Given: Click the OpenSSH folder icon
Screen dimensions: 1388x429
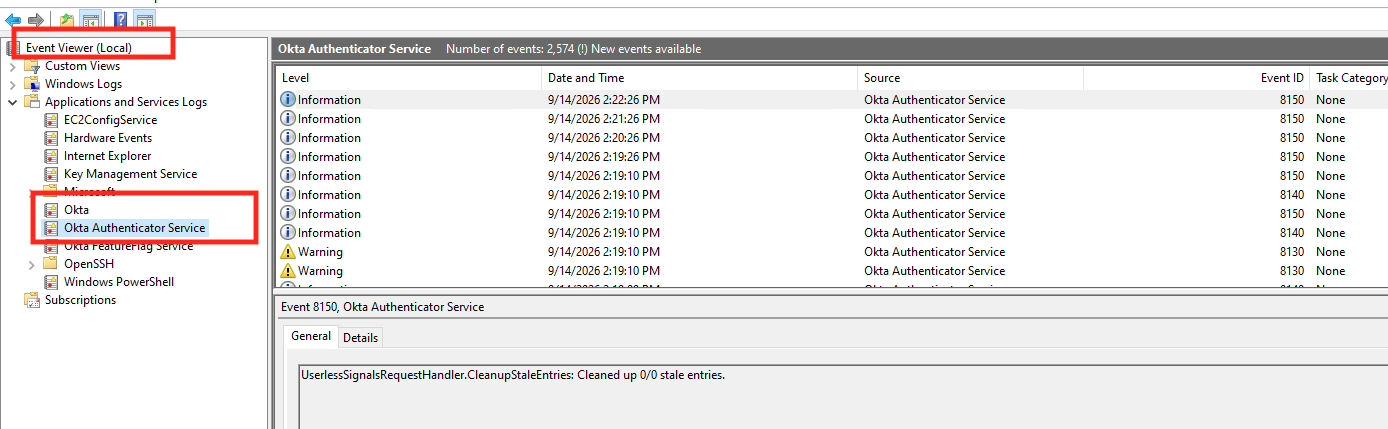Looking at the screenshot, I should point(51,264).
